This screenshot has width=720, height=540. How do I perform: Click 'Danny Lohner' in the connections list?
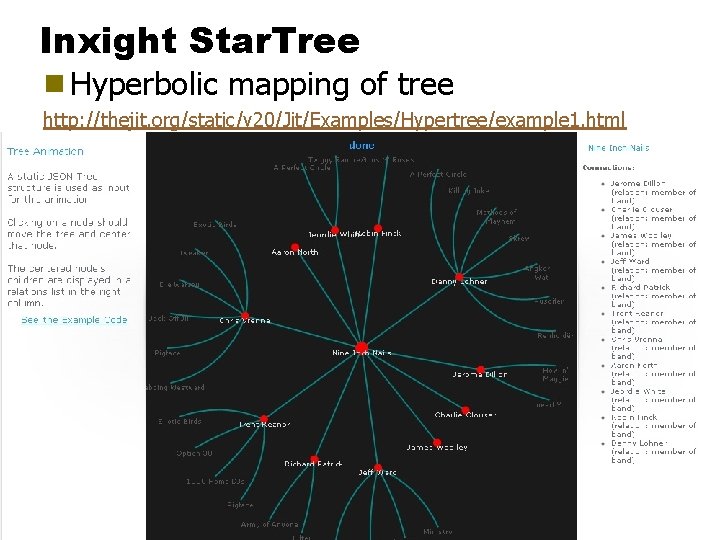[638, 444]
